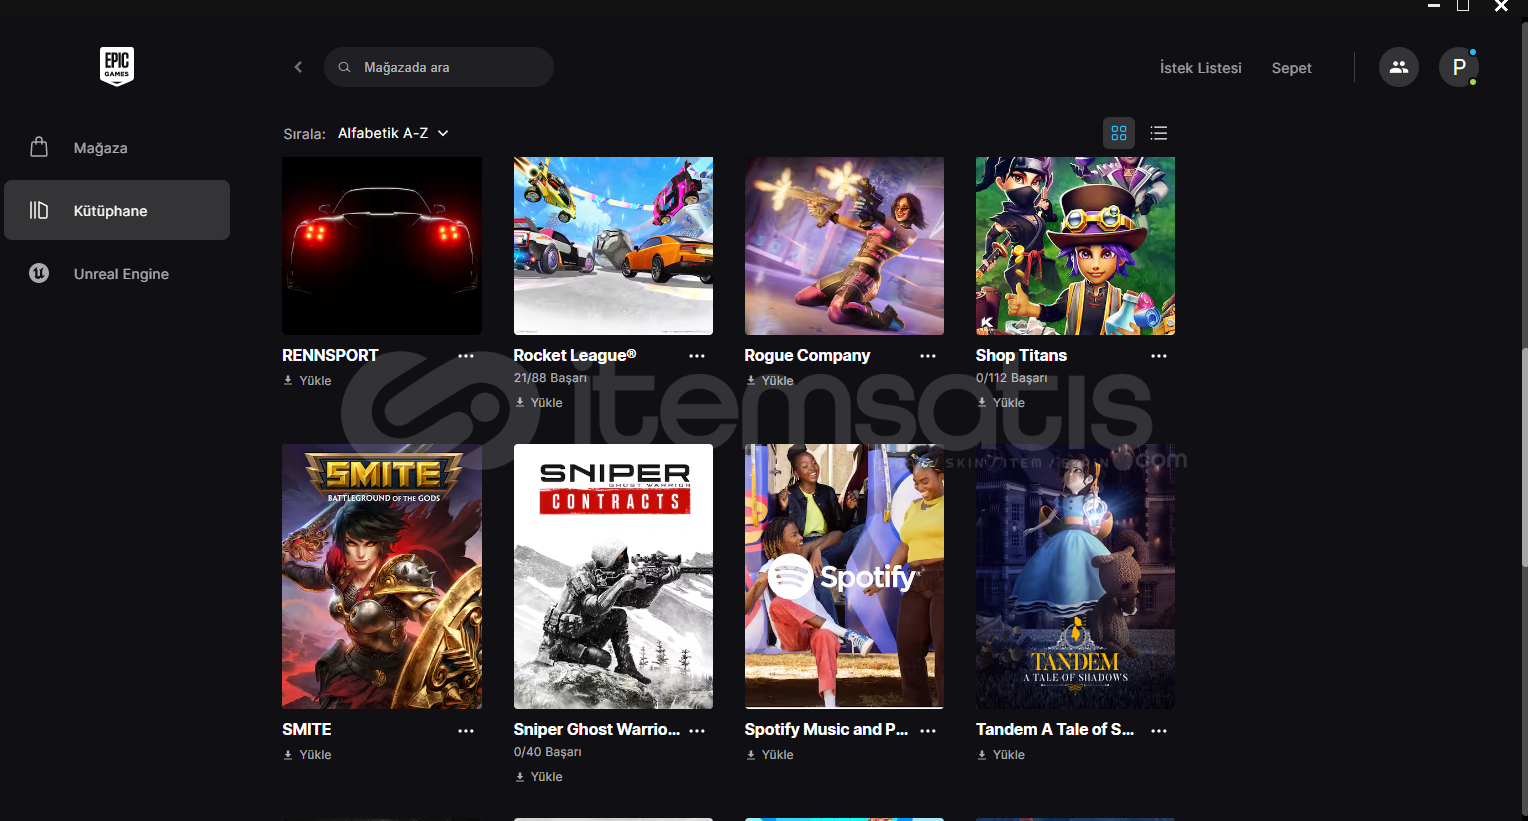Image resolution: width=1528 pixels, height=821 pixels.
Task: Click Yükle text for Rocket League
Action: [546, 402]
